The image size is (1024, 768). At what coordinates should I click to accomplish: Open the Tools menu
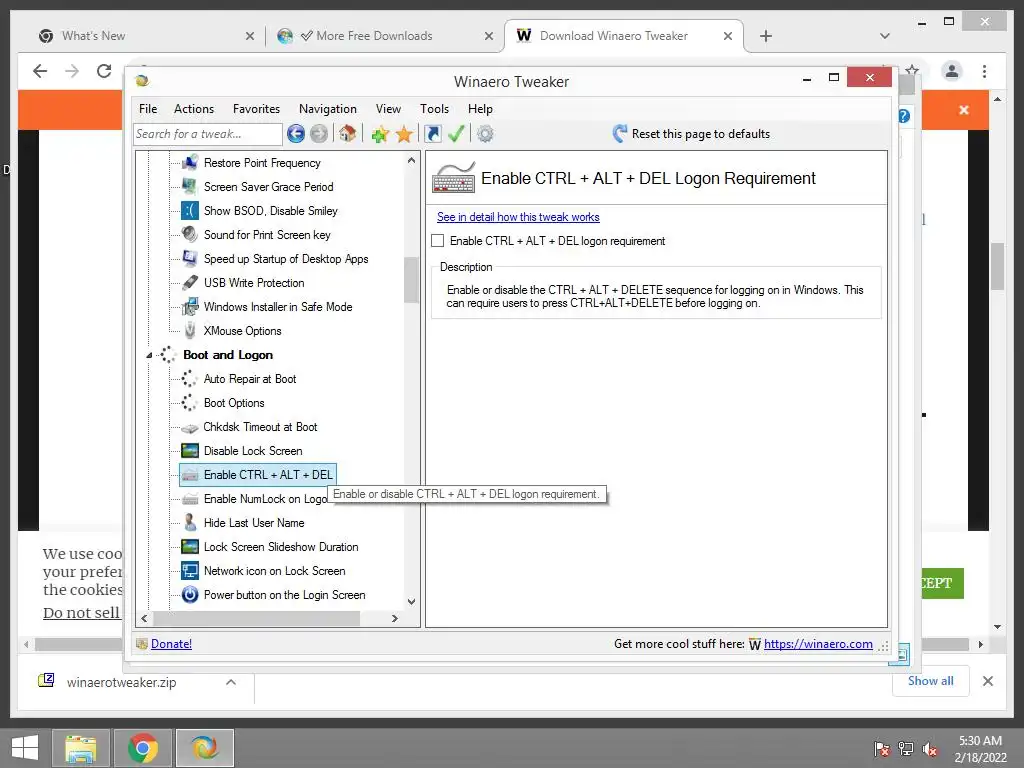click(434, 109)
